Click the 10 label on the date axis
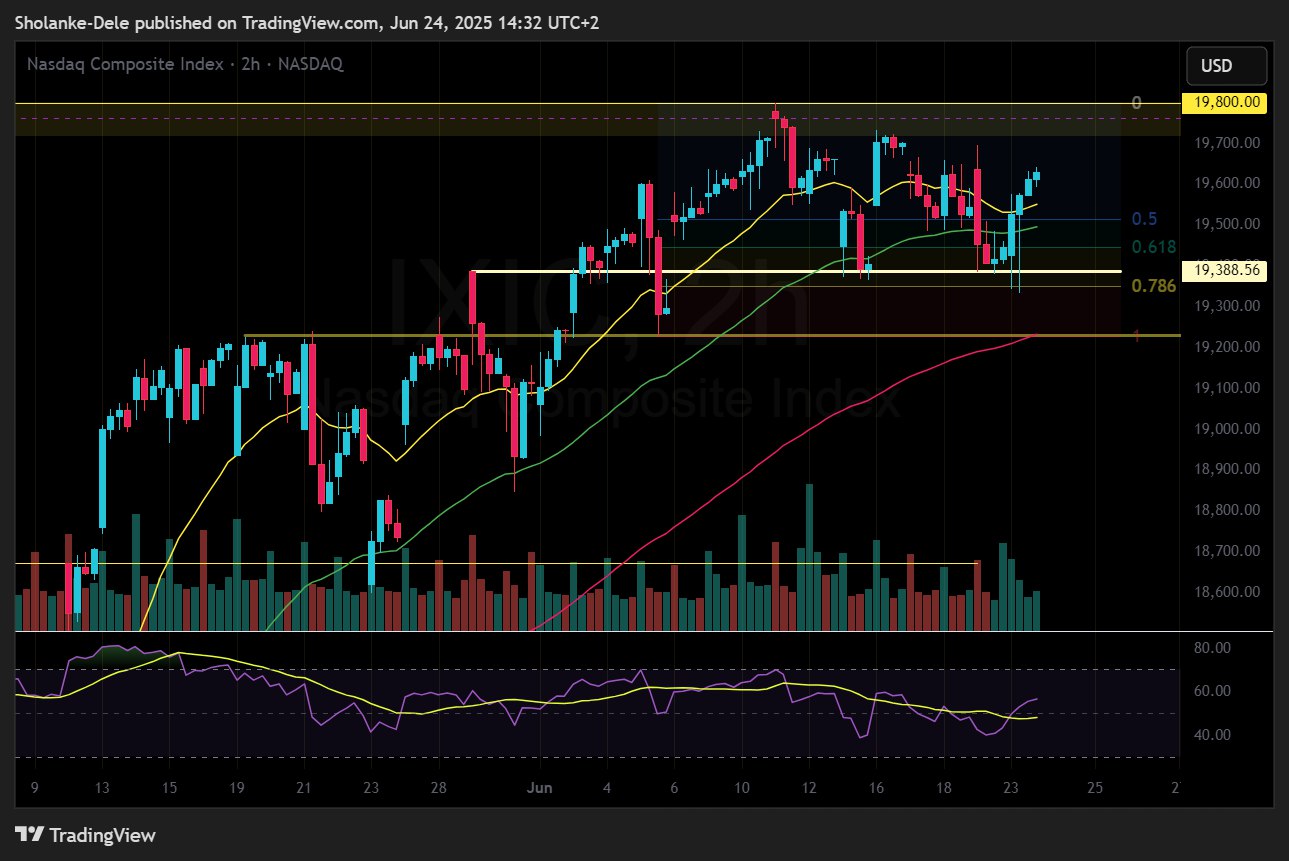The height and width of the screenshot is (861, 1289). click(741, 788)
